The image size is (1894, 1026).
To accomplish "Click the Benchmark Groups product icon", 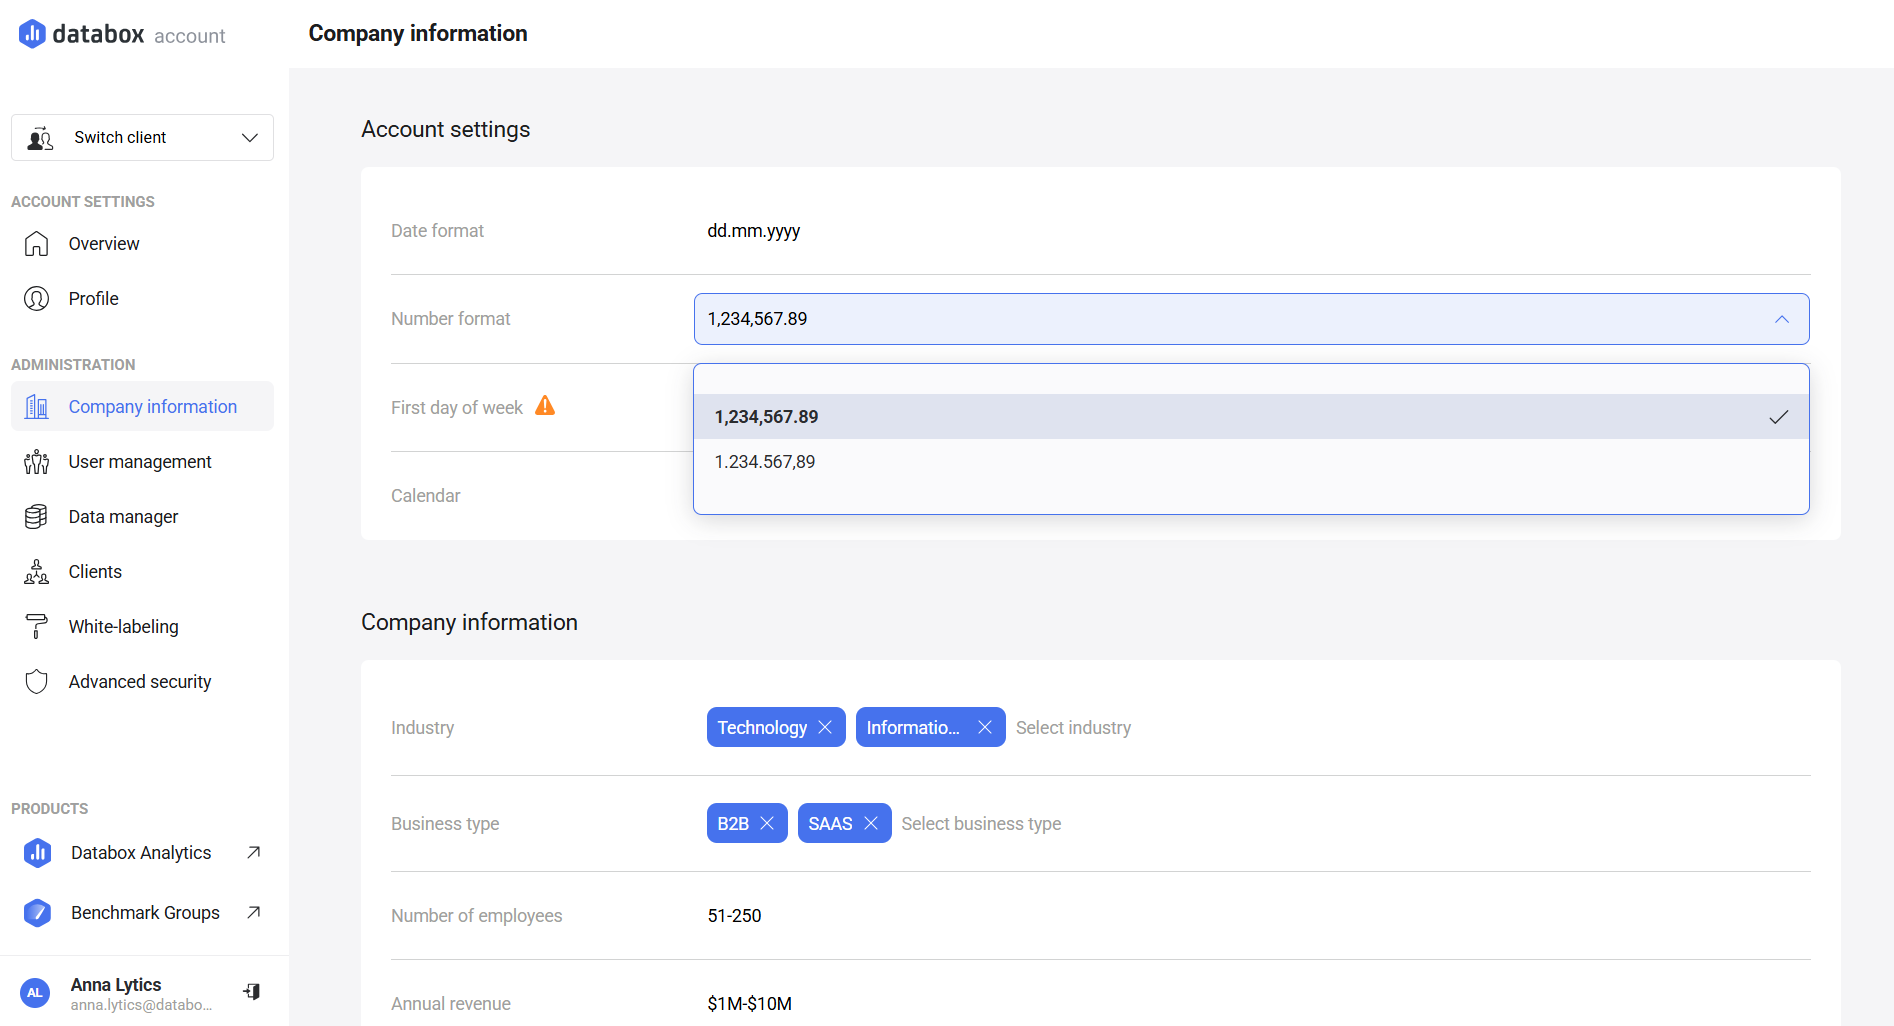I will [38, 913].
